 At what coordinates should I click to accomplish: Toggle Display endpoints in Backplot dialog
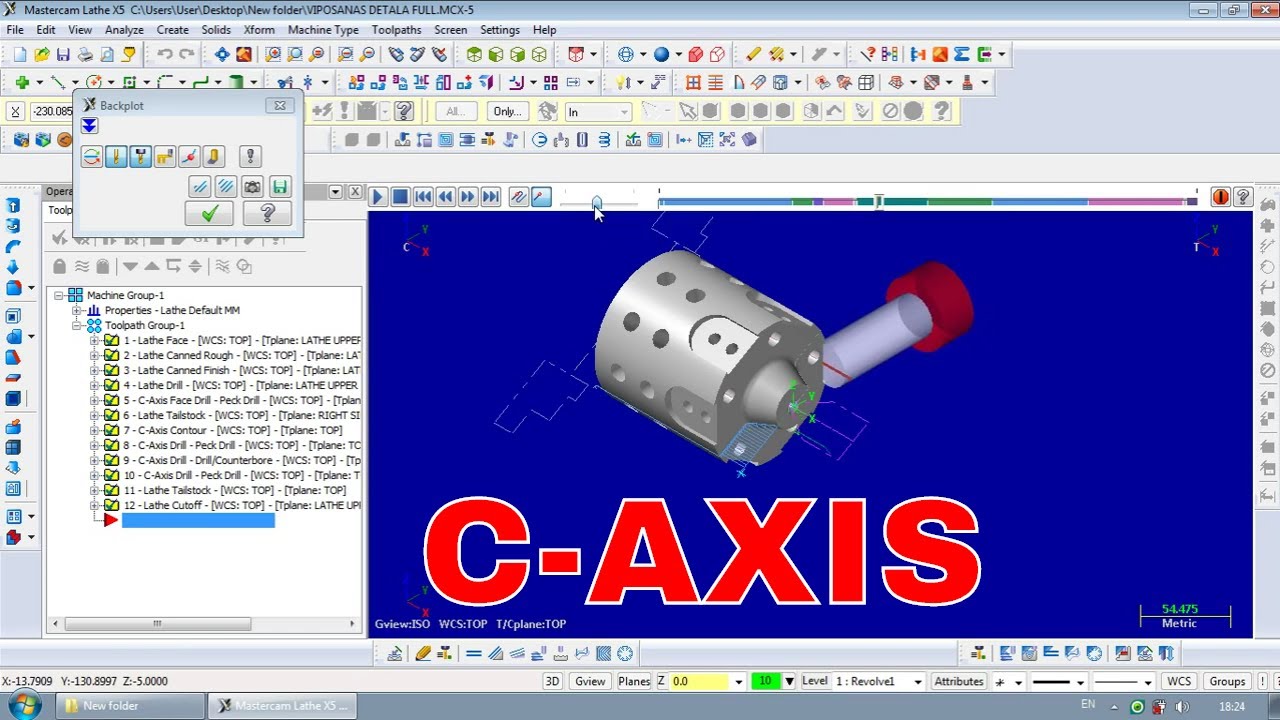coord(188,156)
